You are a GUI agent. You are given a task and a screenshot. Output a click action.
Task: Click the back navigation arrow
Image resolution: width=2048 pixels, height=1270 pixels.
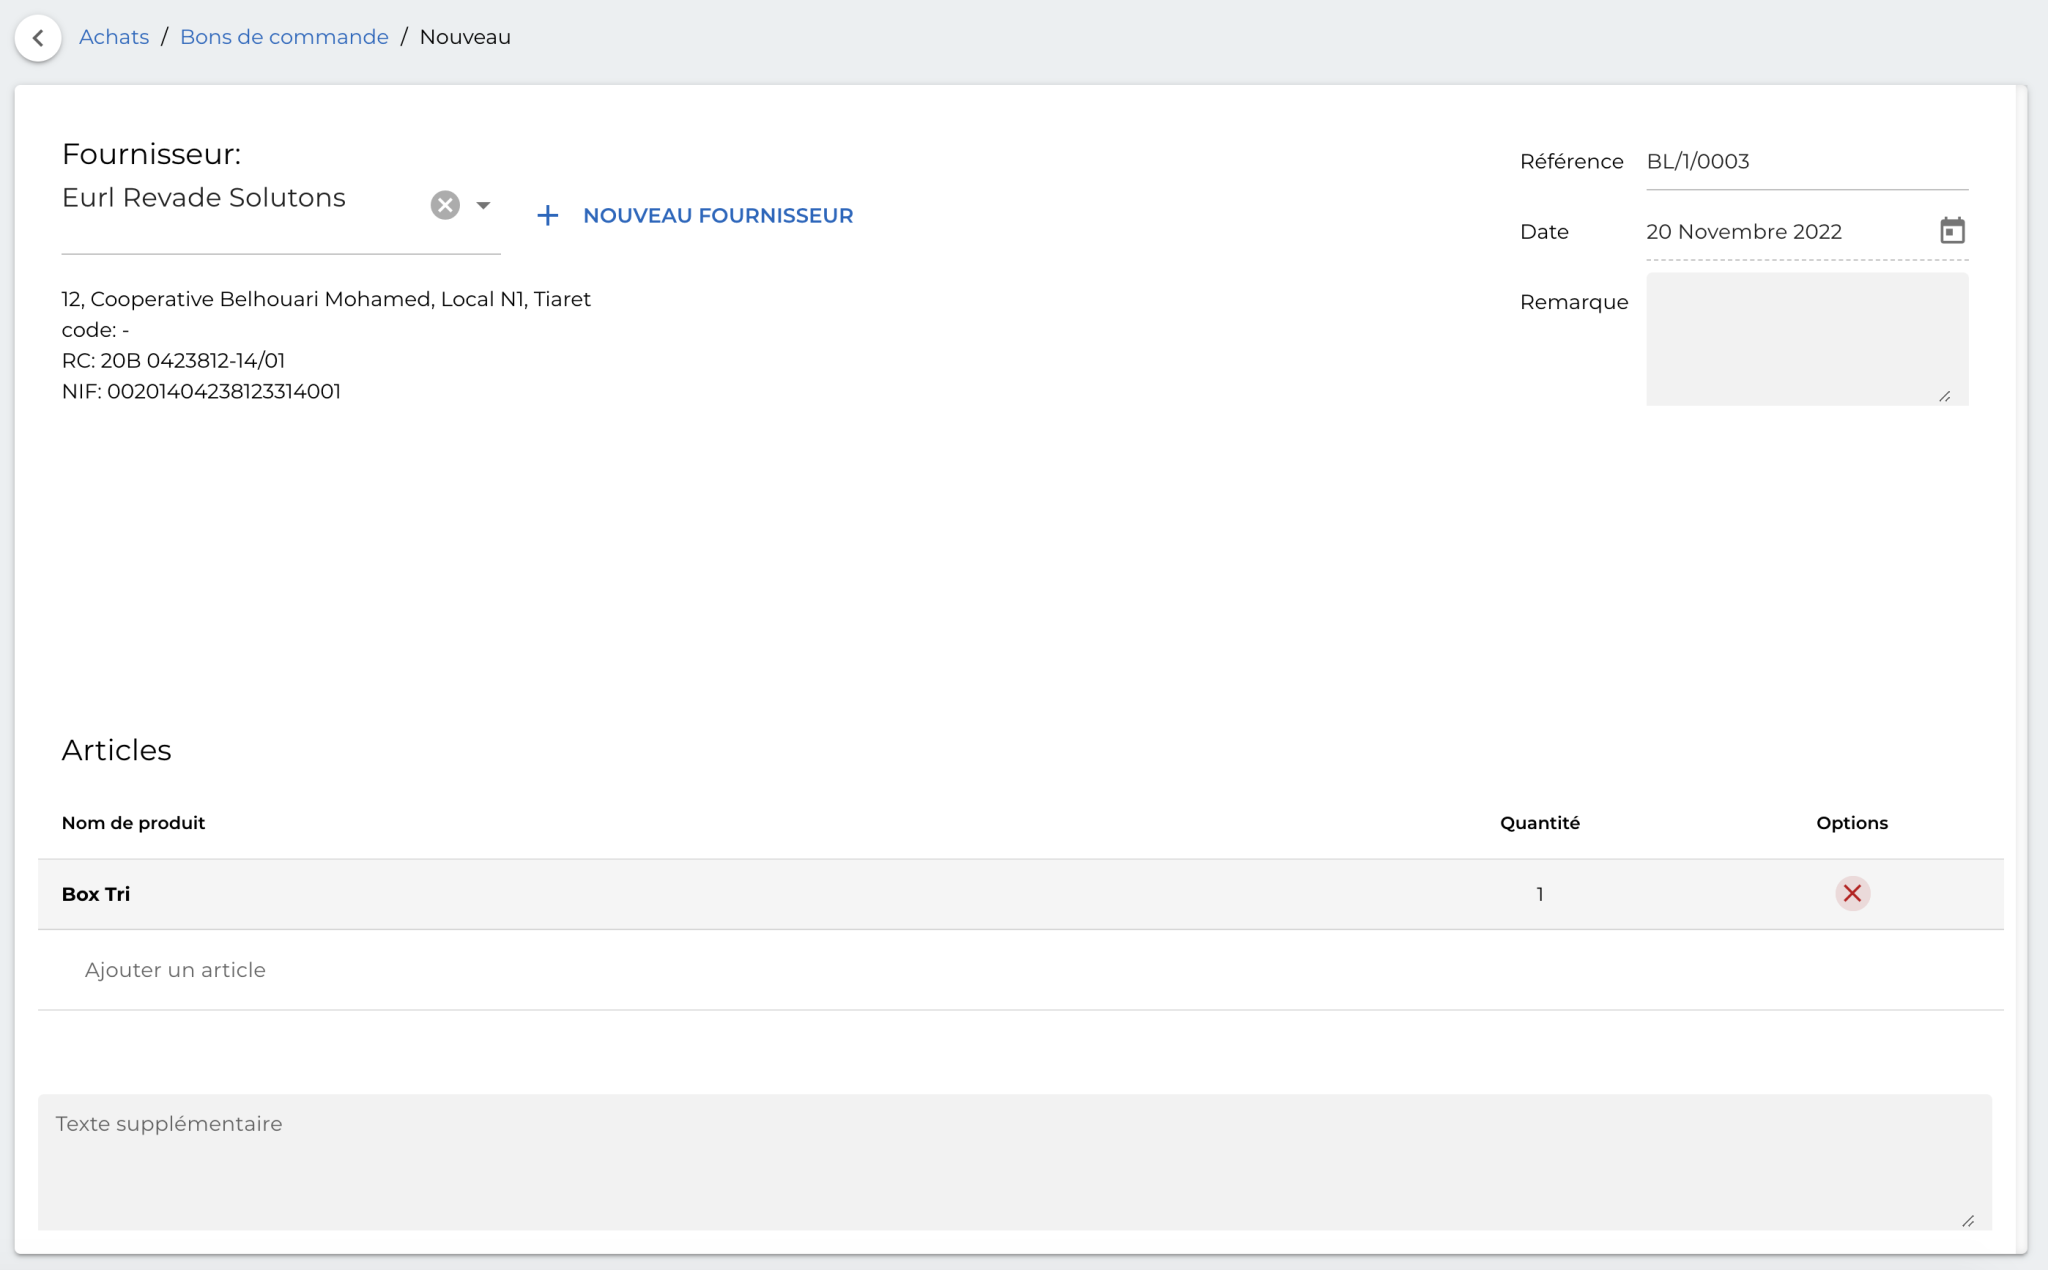coord(38,37)
